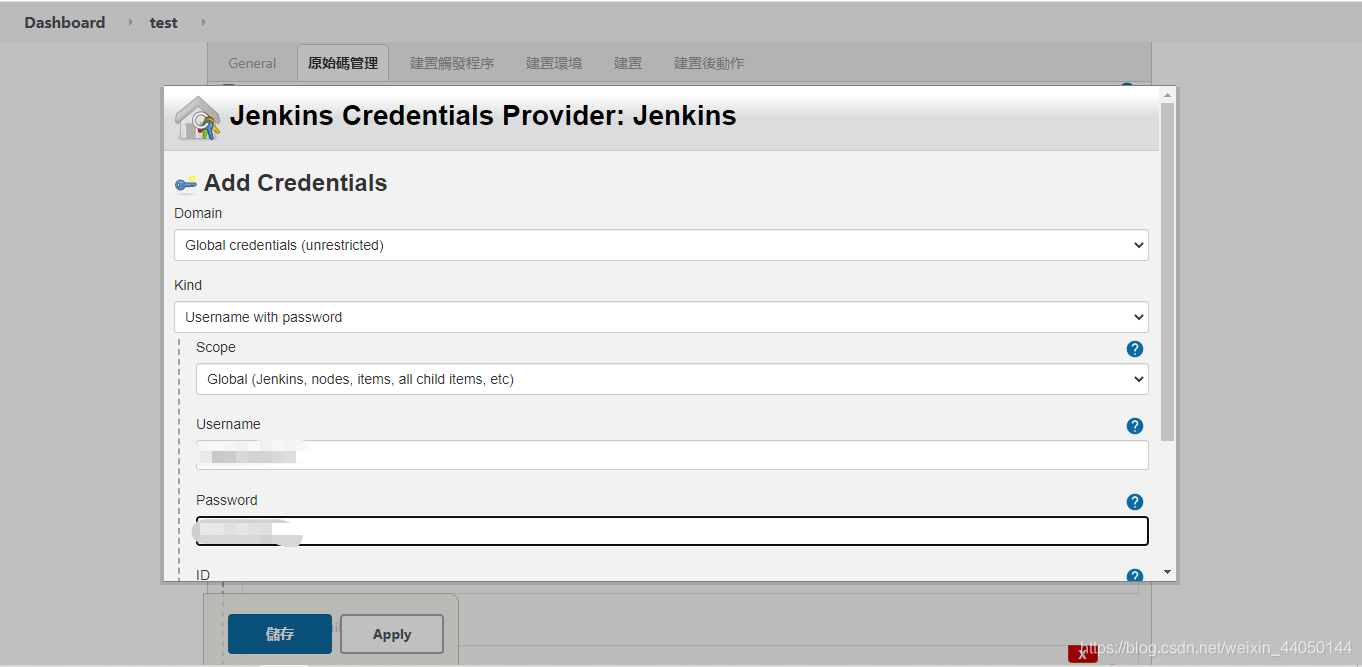Switch to the 建置觸發程序 tab

pos(452,63)
